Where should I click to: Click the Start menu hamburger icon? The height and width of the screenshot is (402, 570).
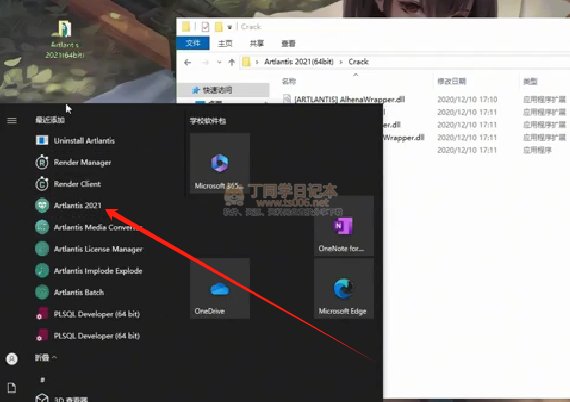click(12, 120)
